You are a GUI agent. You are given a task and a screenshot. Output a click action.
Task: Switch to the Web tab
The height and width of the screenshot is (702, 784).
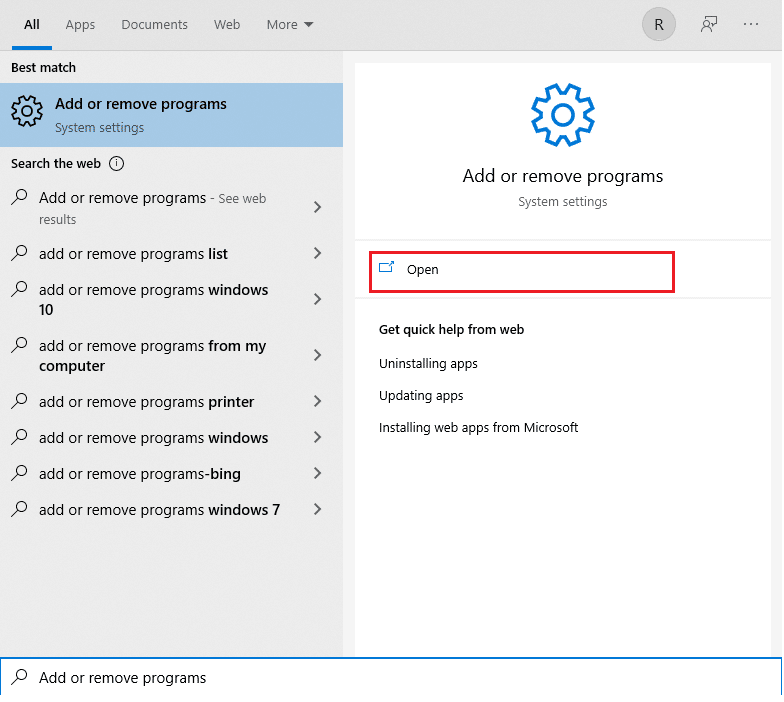(227, 24)
